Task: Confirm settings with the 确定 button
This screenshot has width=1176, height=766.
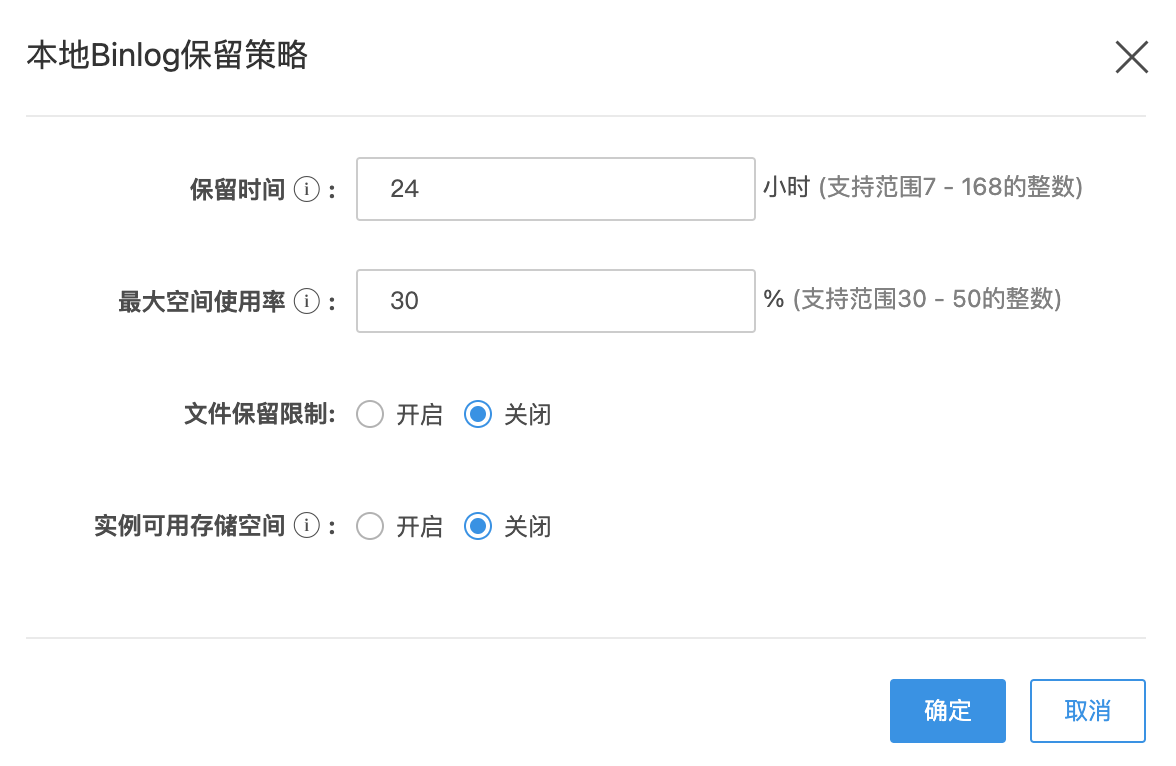Action: tap(947, 711)
